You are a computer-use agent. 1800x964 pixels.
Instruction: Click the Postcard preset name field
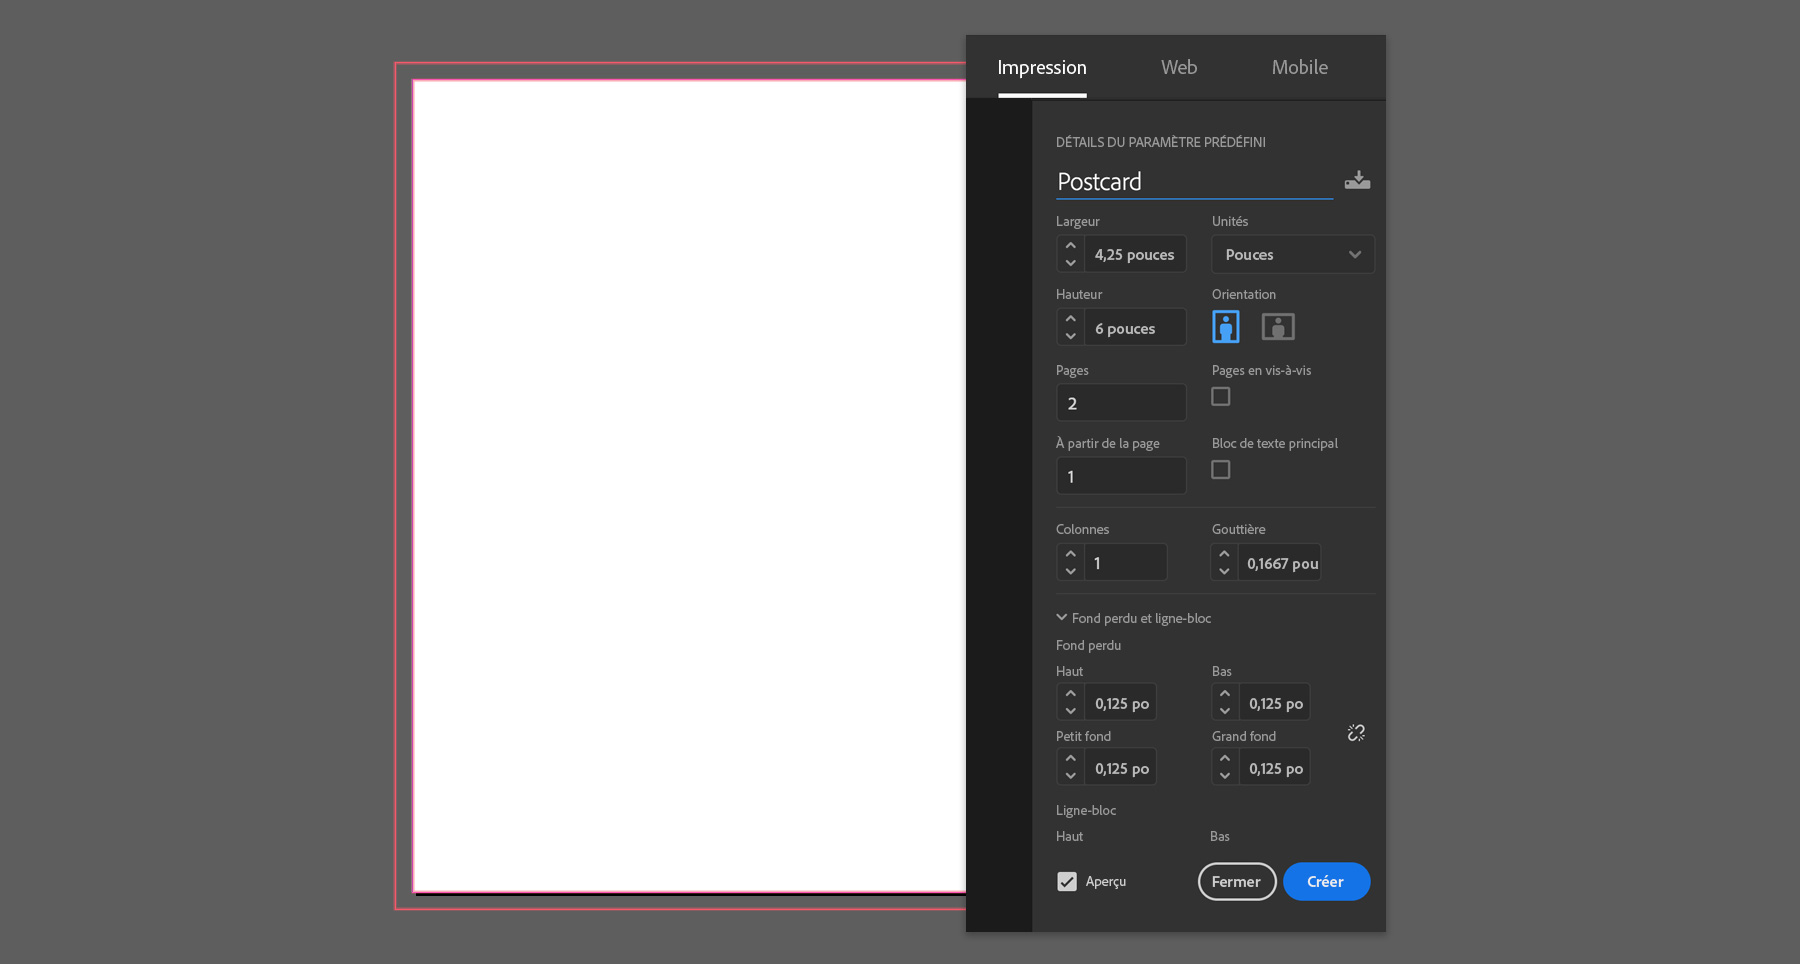1194,181
